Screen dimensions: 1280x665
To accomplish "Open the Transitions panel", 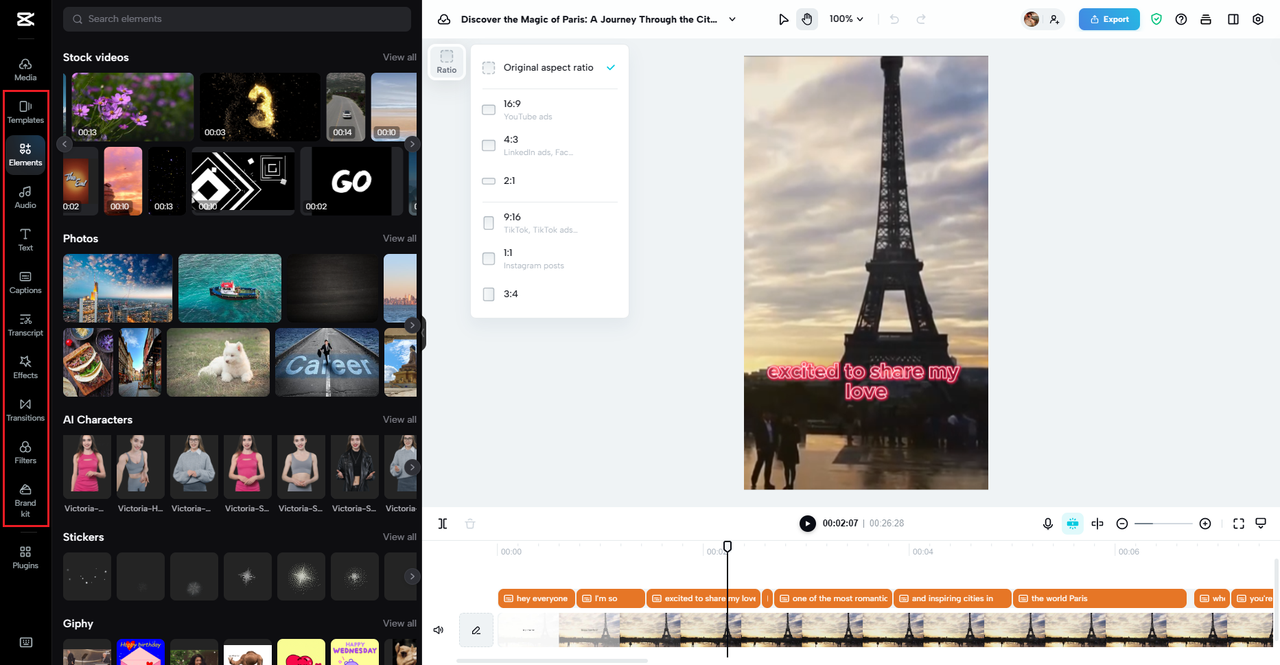I will pos(25,410).
